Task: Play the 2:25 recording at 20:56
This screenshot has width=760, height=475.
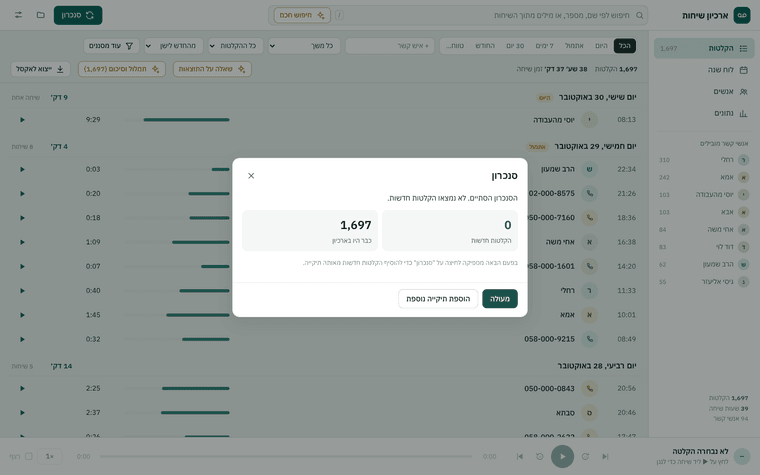Action: coord(22,388)
